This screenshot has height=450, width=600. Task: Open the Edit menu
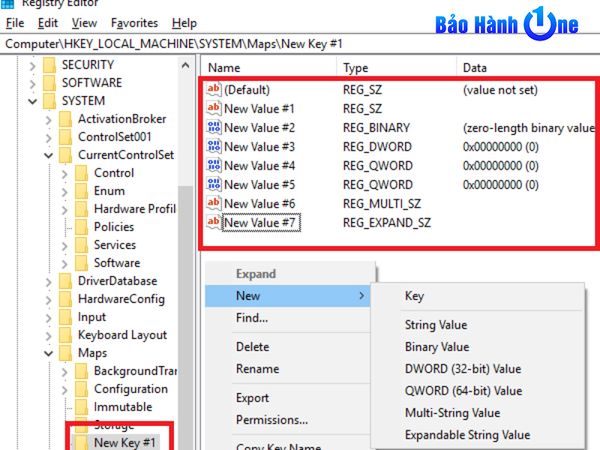tap(47, 22)
